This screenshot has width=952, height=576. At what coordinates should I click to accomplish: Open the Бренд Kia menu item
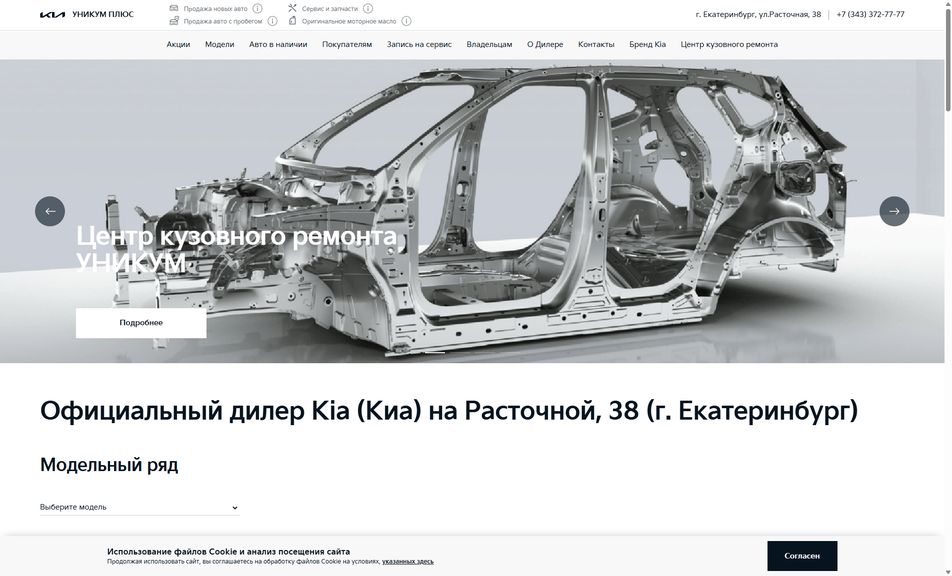click(647, 44)
